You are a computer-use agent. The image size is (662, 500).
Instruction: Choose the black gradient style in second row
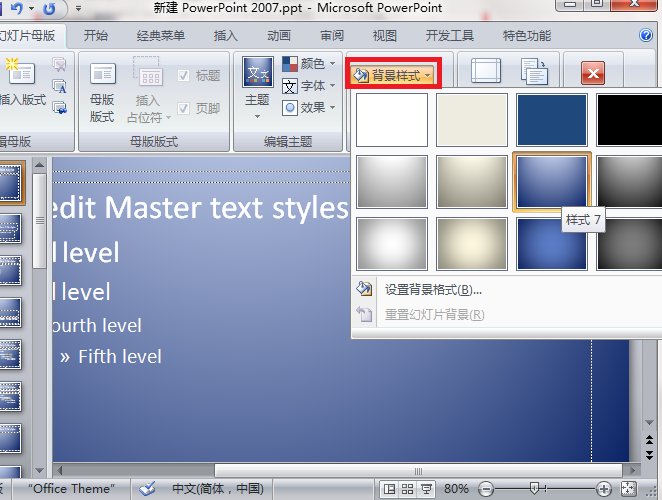tap(629, 182)
